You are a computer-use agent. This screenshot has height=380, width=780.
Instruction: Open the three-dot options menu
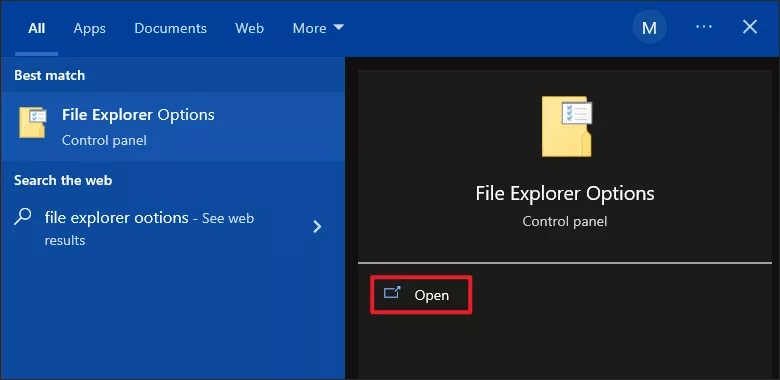(703, 27)
